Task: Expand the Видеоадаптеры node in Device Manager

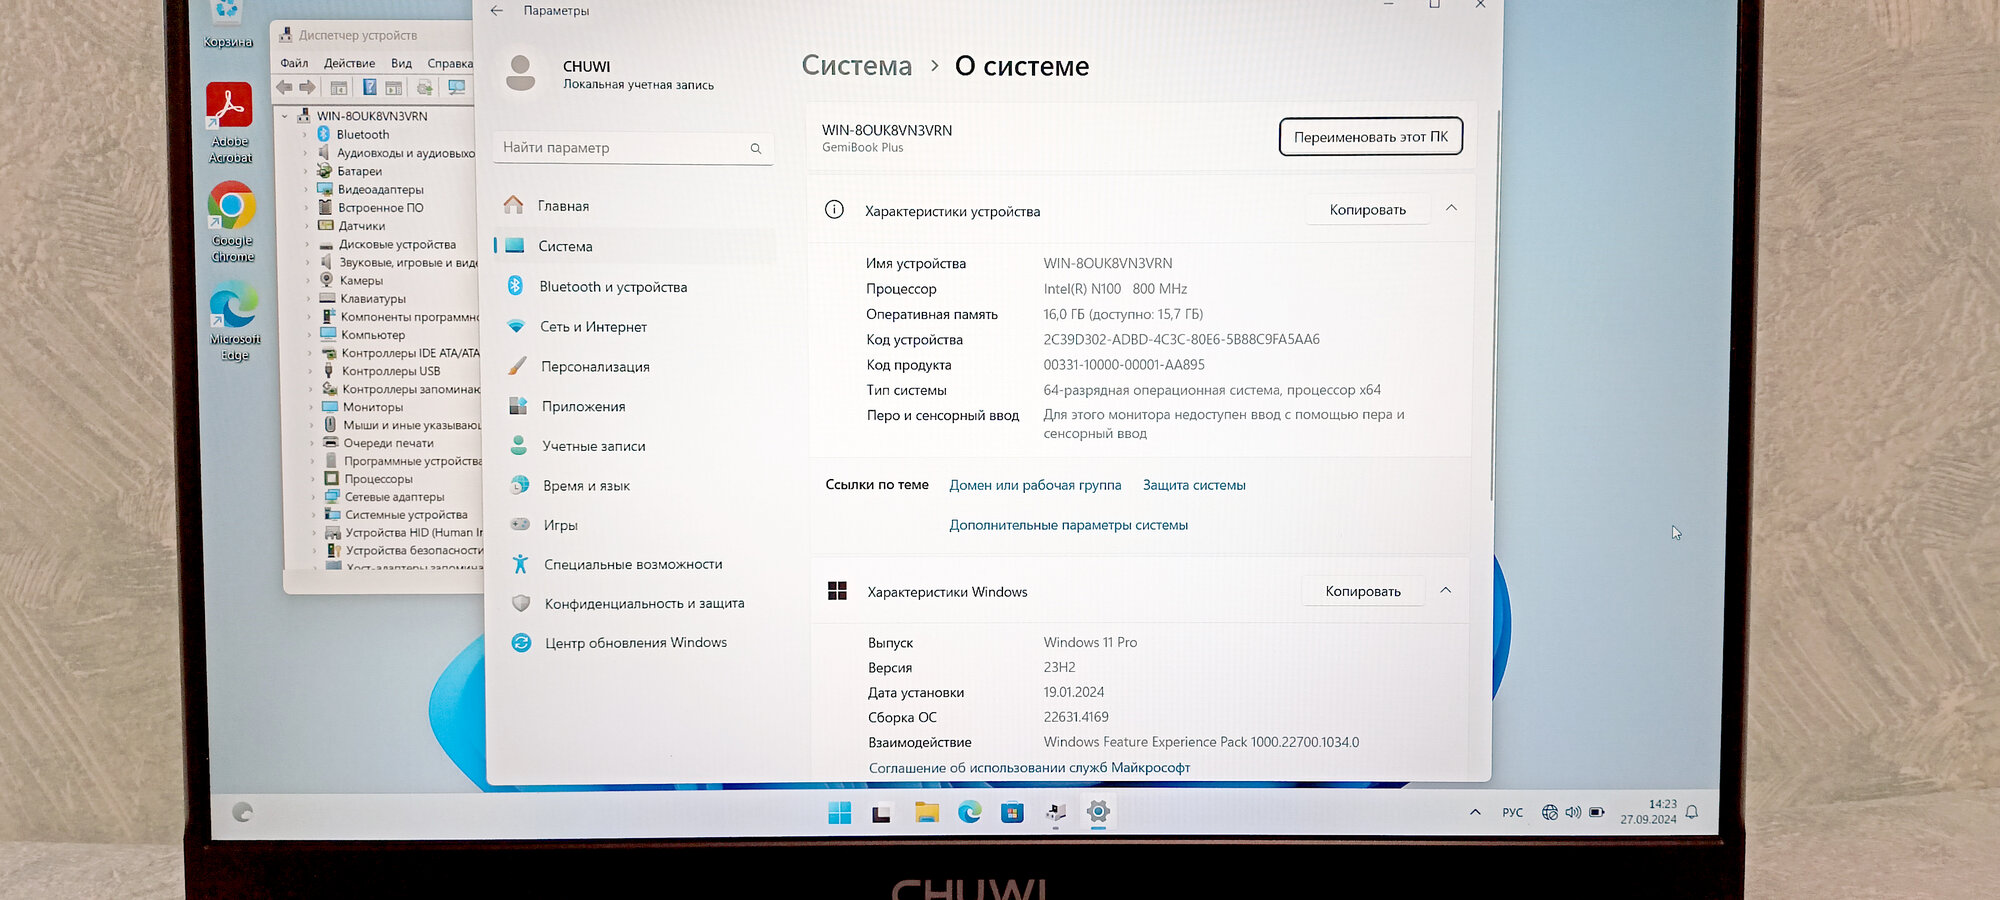Action: coord(306,189)
